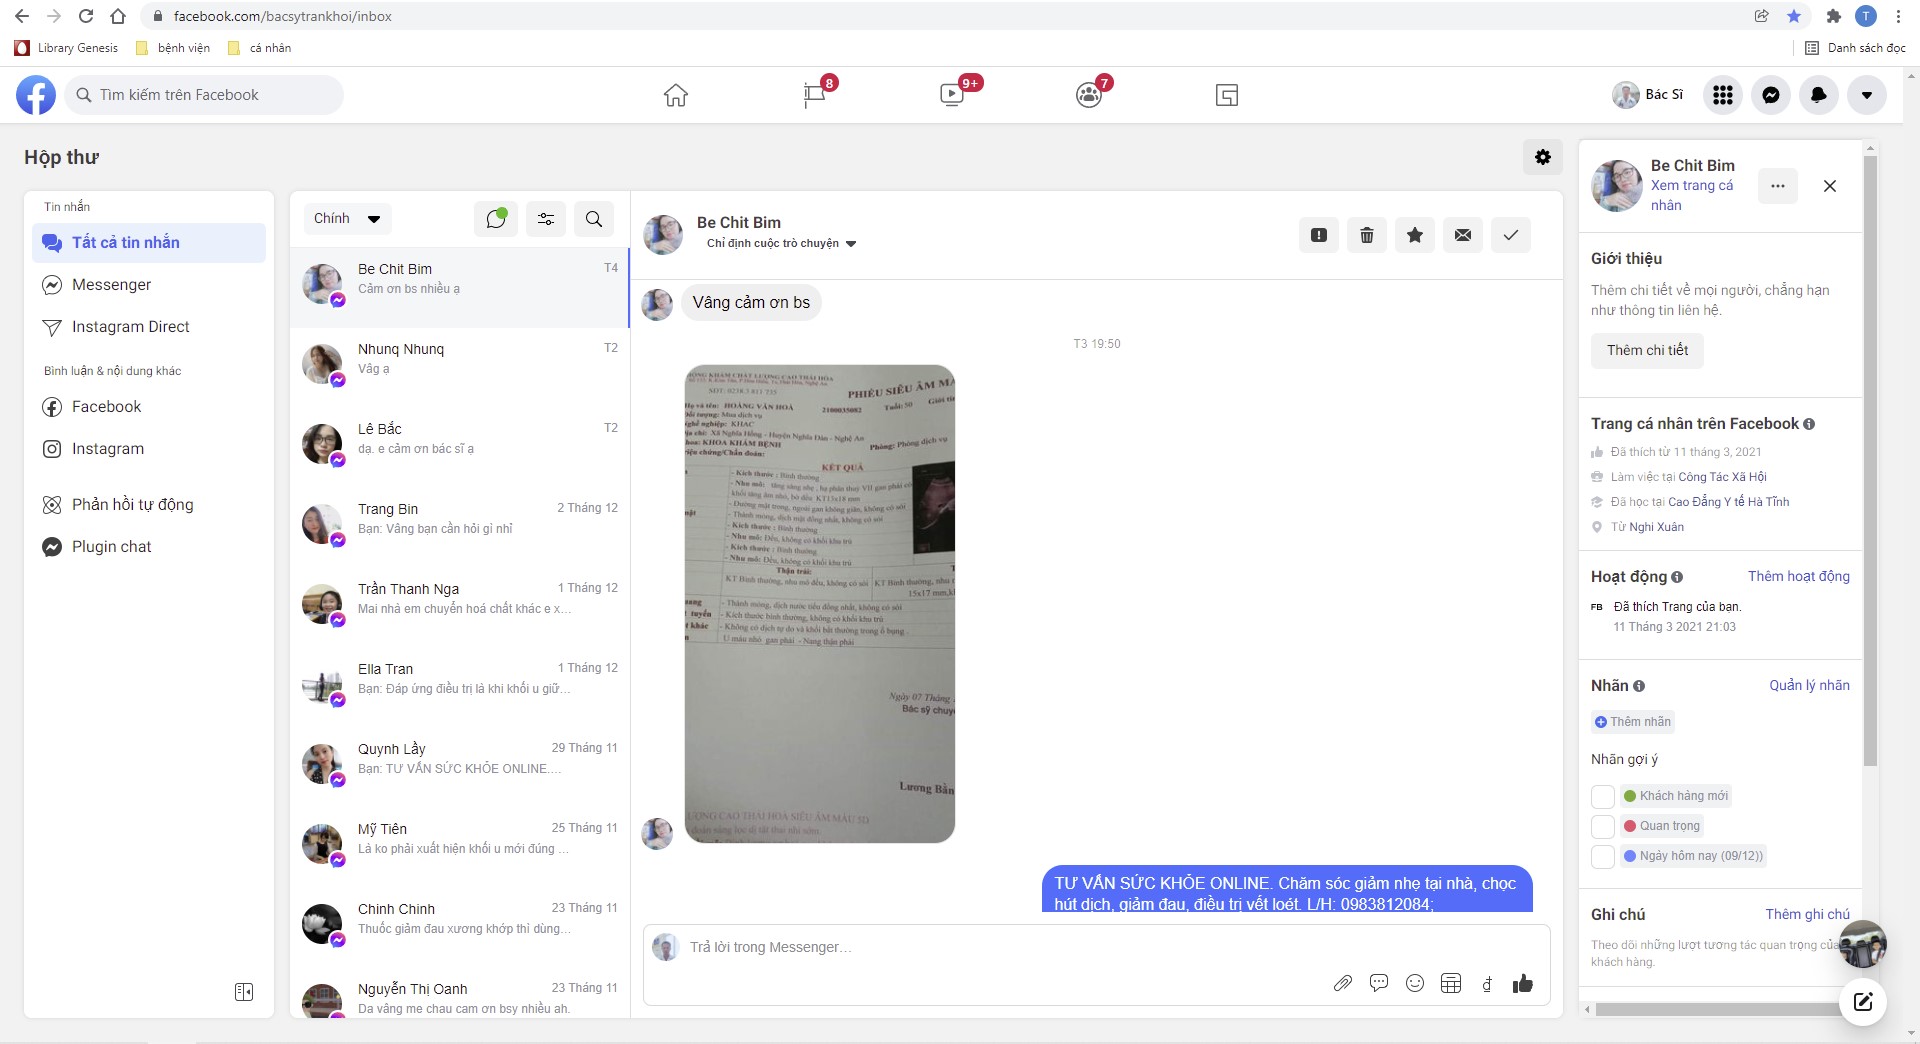
Task: Click the paperclip attach file icon
Action: [x=1342, y=983]
